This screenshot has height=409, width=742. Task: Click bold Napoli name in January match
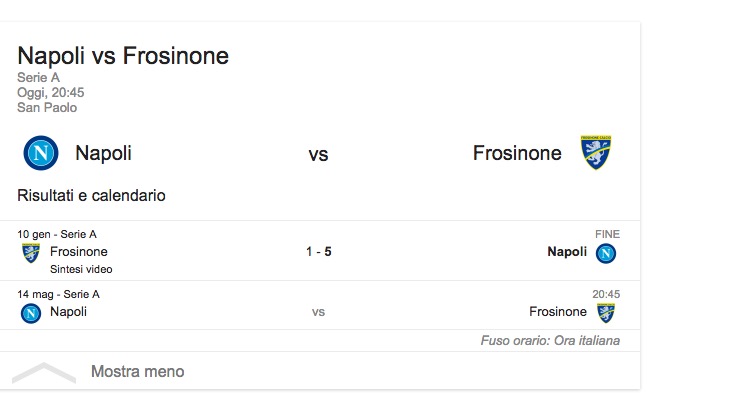click(567, 252)
